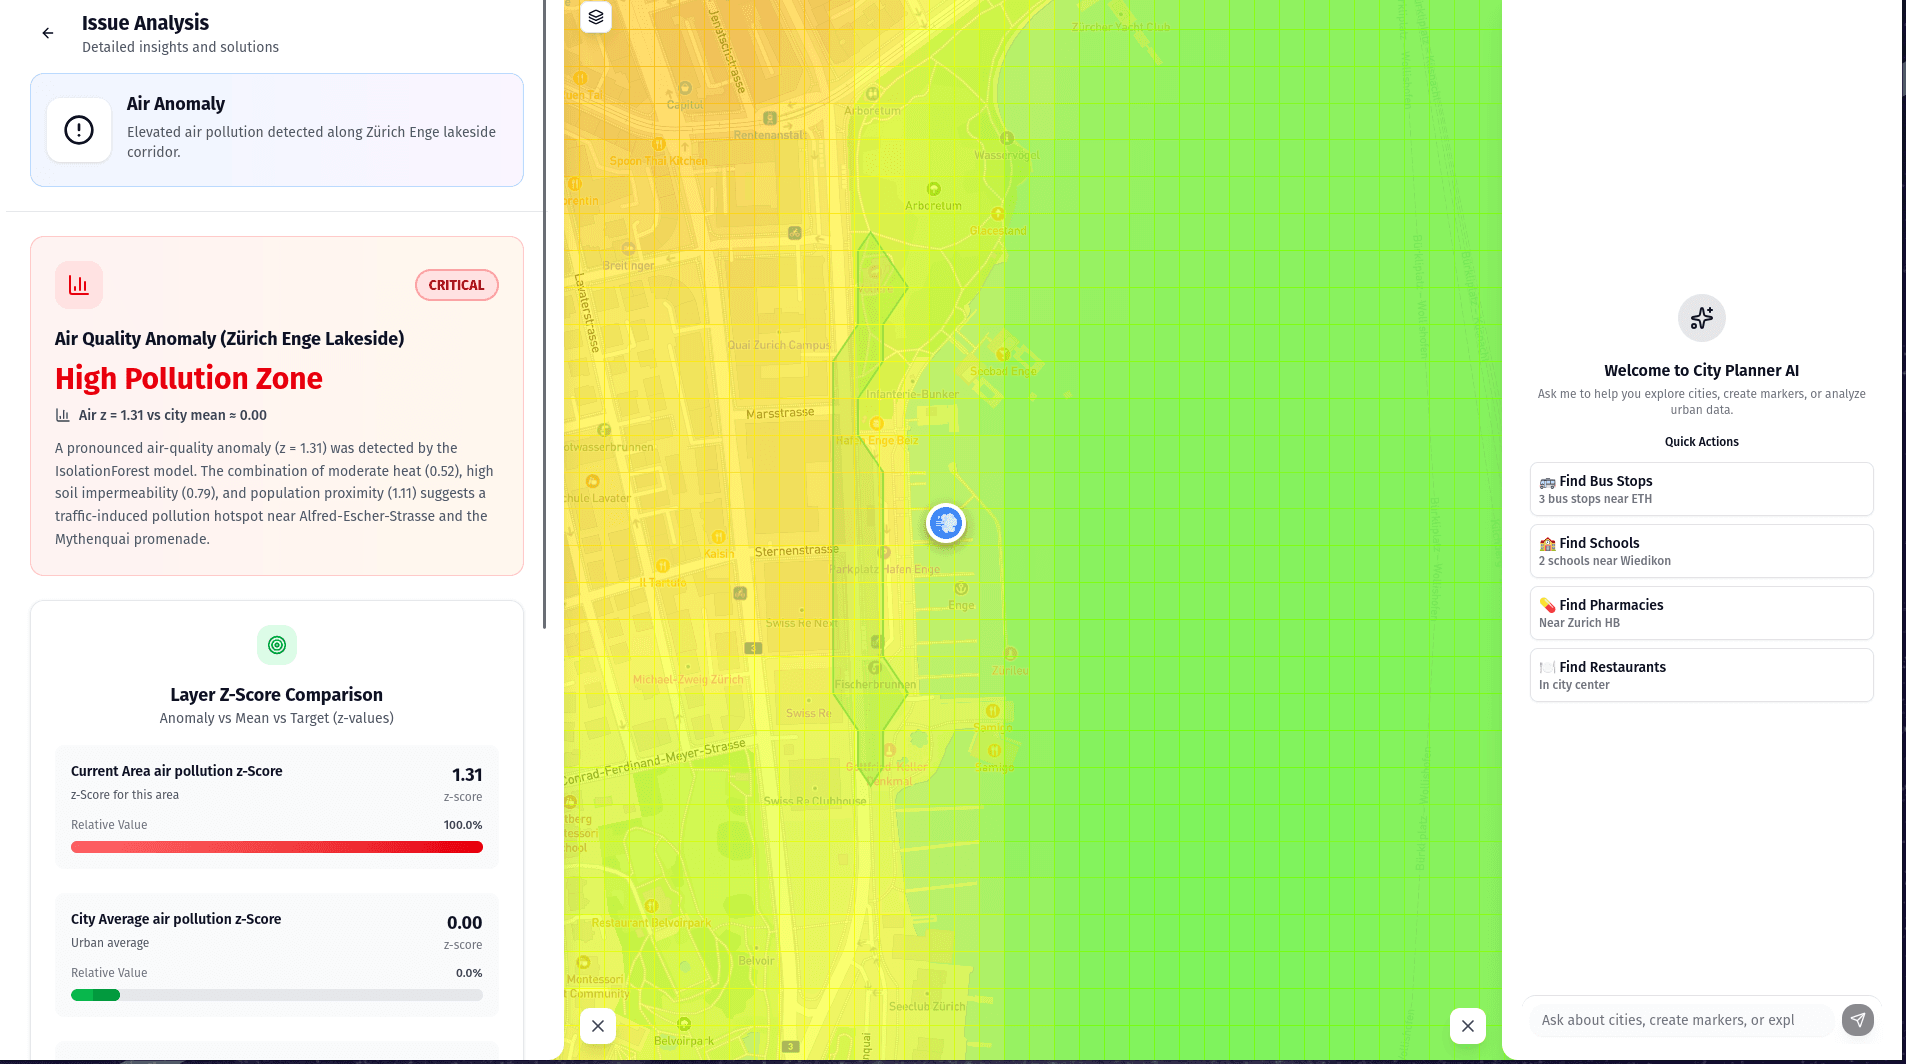Click the green City Average z-score bar
Viewport: 1906px width, 1064px height.
click(96, 995)
